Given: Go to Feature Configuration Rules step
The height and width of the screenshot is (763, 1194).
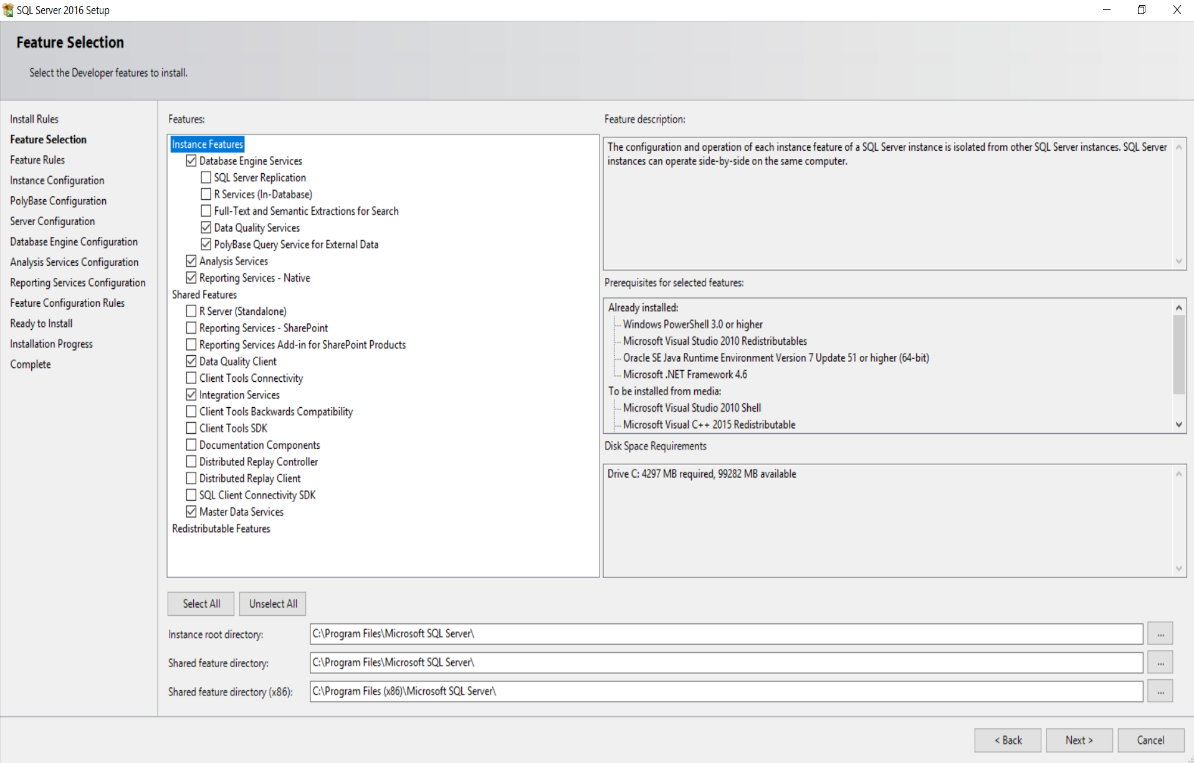Looking at the screenshot, I should pos(67,303).
